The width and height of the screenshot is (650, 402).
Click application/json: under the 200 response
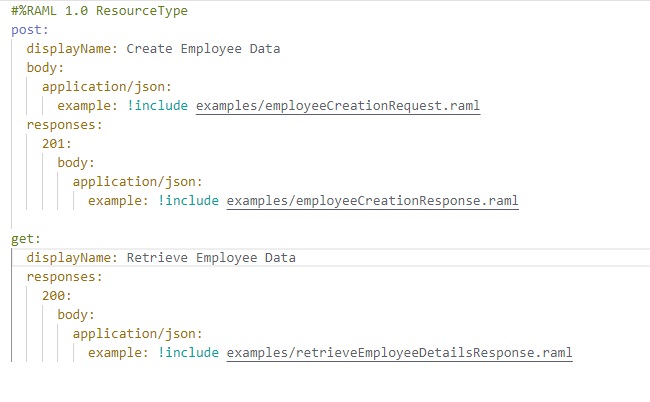pos(138,334)
